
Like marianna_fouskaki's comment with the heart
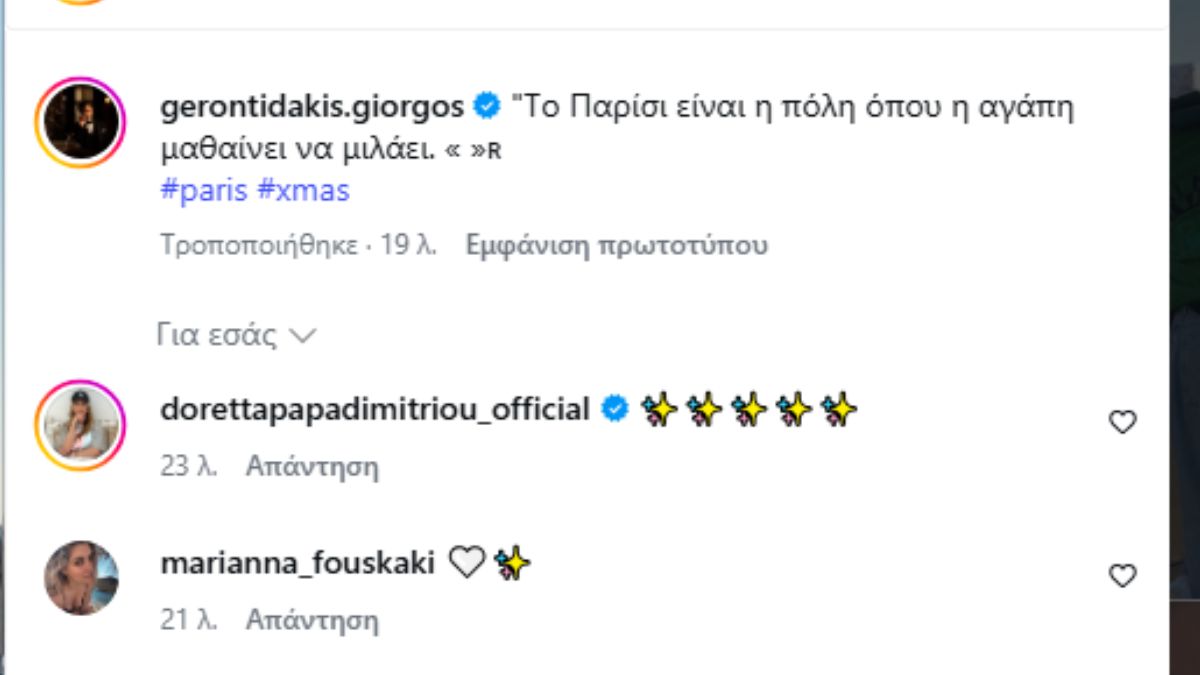coord(1123,576)
